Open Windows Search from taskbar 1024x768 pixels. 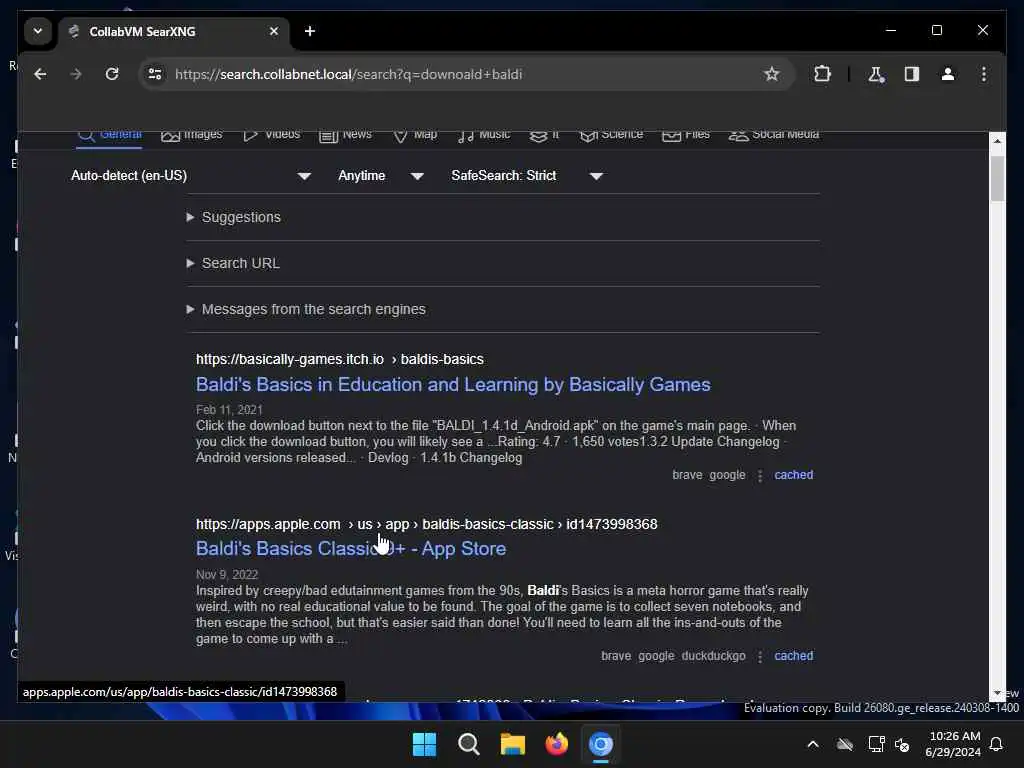pyautogui.click(x=468, y=744)
